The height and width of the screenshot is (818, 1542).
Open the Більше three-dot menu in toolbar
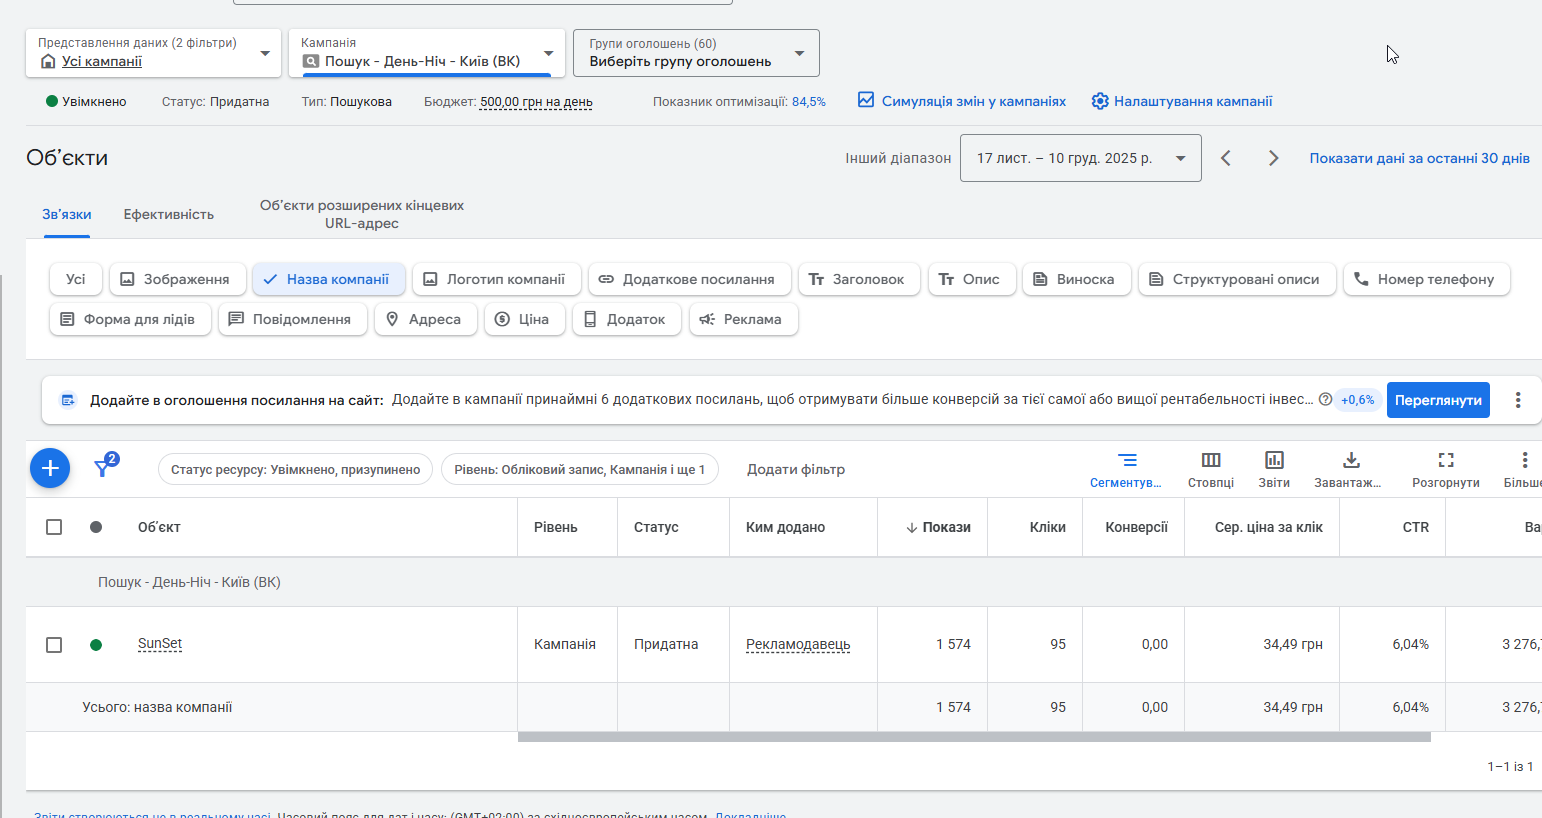tap(1524, 460)
